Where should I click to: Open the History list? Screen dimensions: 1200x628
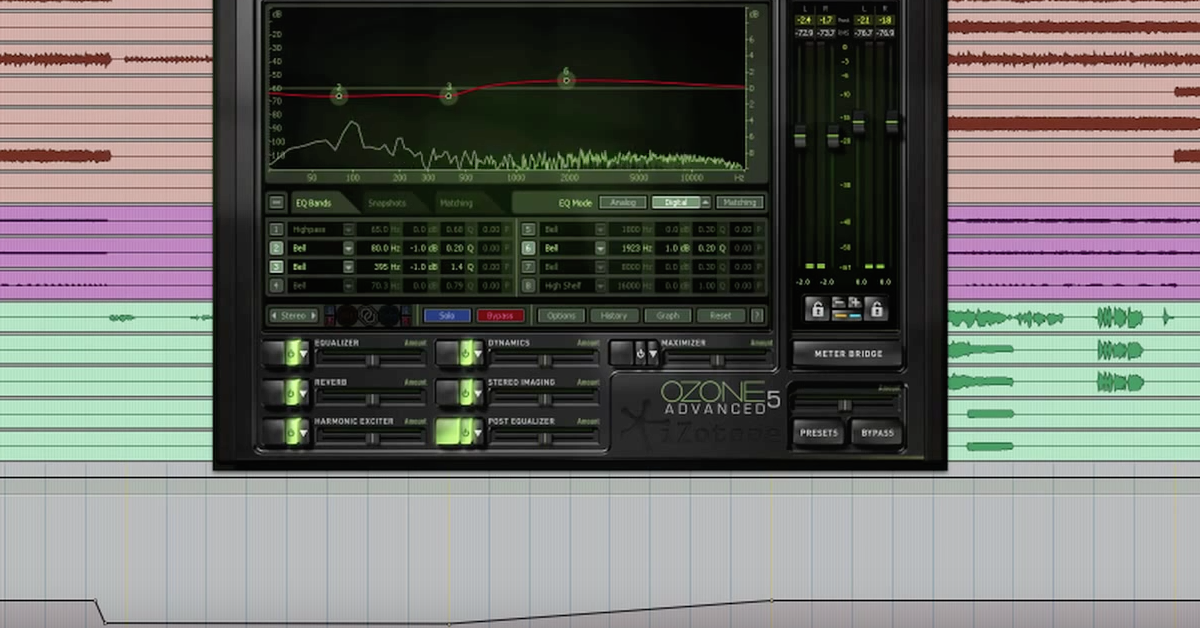(614, 315)
